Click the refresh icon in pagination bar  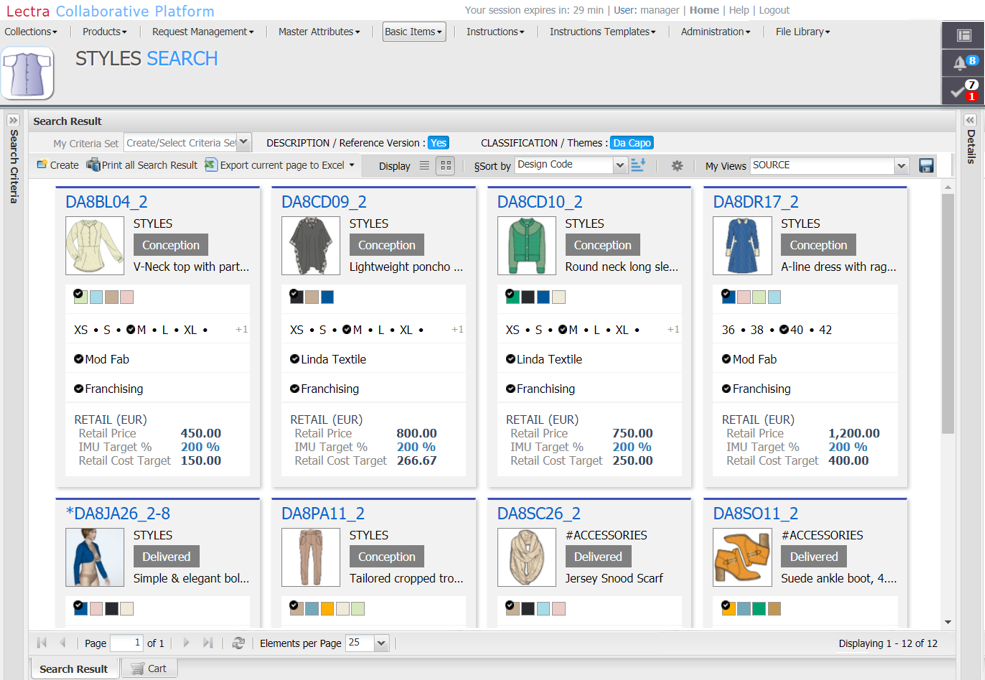tap(238, 643)
